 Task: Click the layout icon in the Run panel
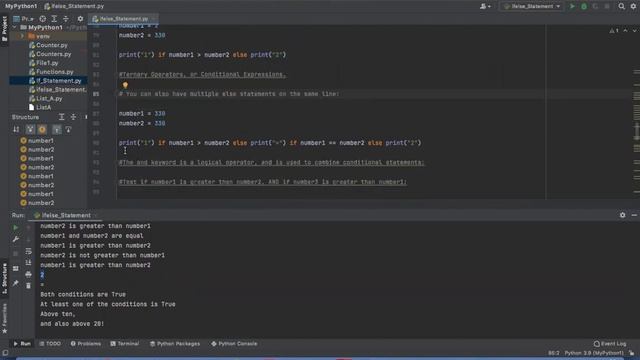[x=16, y=269]
